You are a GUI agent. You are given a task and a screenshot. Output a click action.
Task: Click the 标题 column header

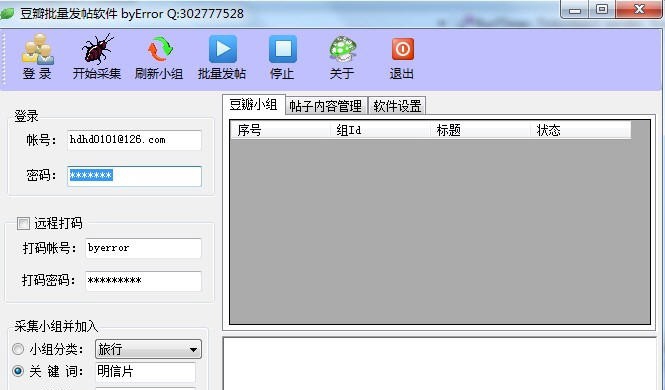pos(481,130)
